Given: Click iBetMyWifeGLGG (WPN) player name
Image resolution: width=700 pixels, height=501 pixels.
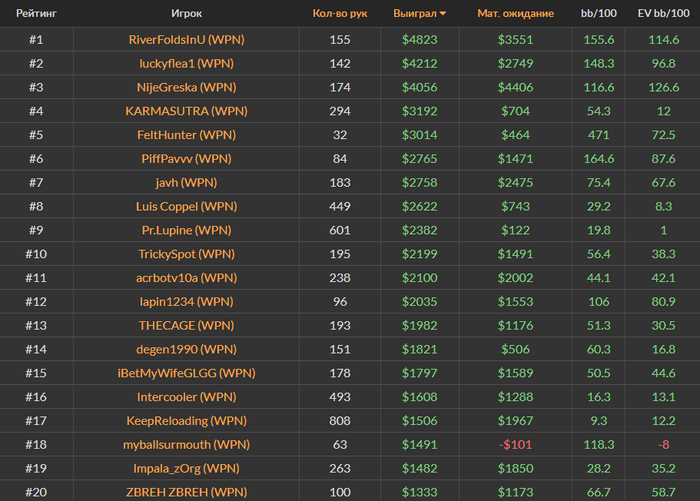Looking at the screenshot, I should [187, 373].
